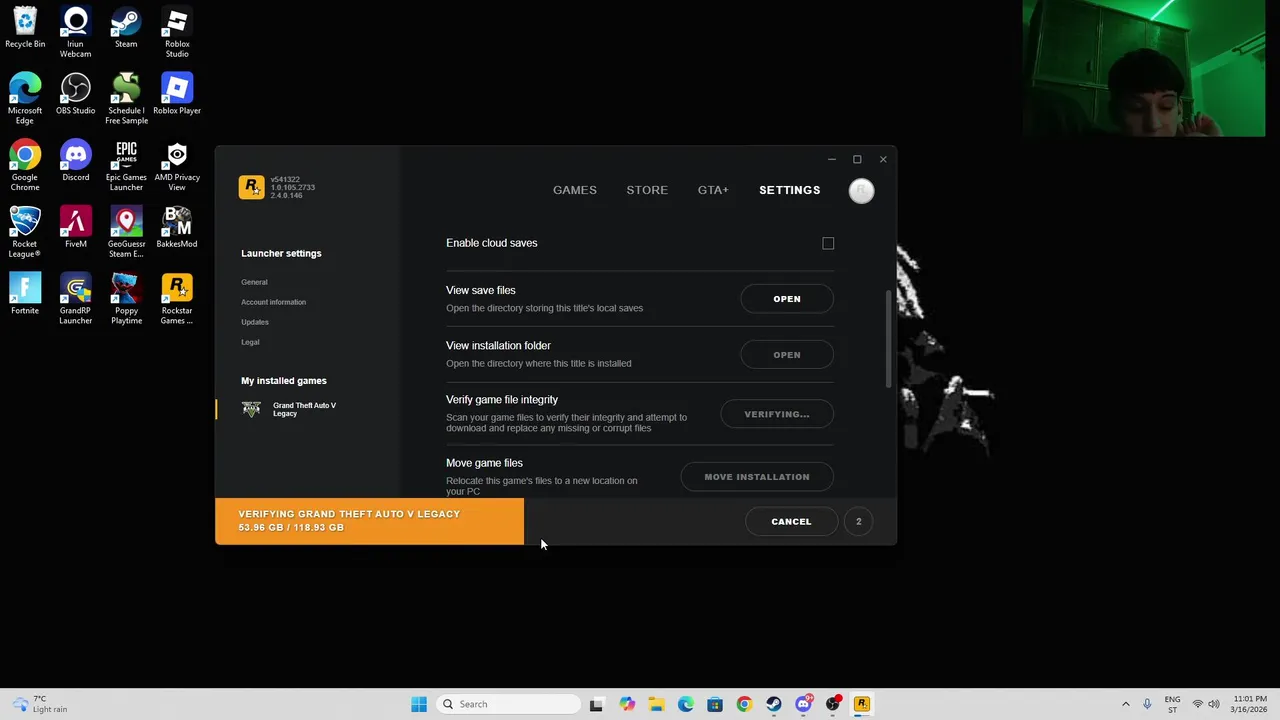This screenshot has width=1280, height=720.
Task: Open Schedule I Free Sample shortcut
Action: 126,99
